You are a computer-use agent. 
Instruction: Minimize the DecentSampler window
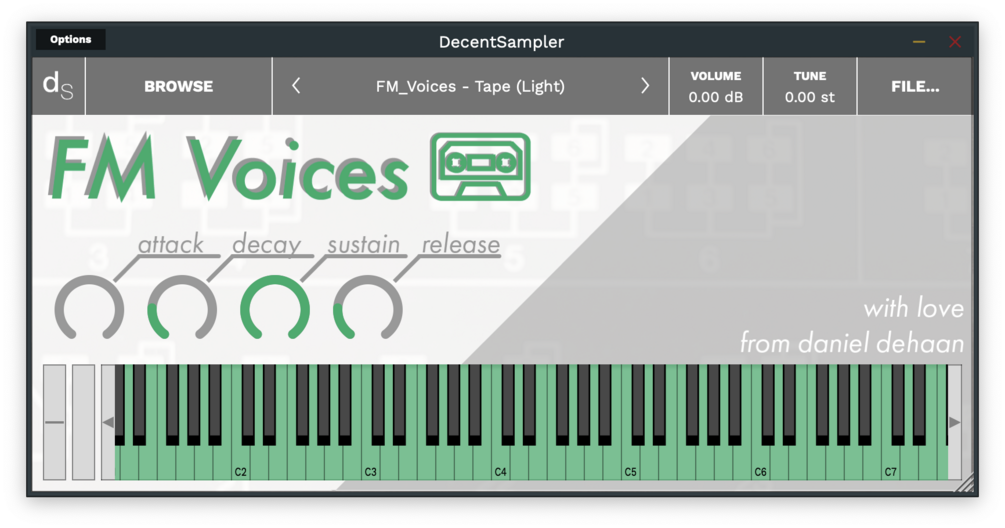coord(919,42)
